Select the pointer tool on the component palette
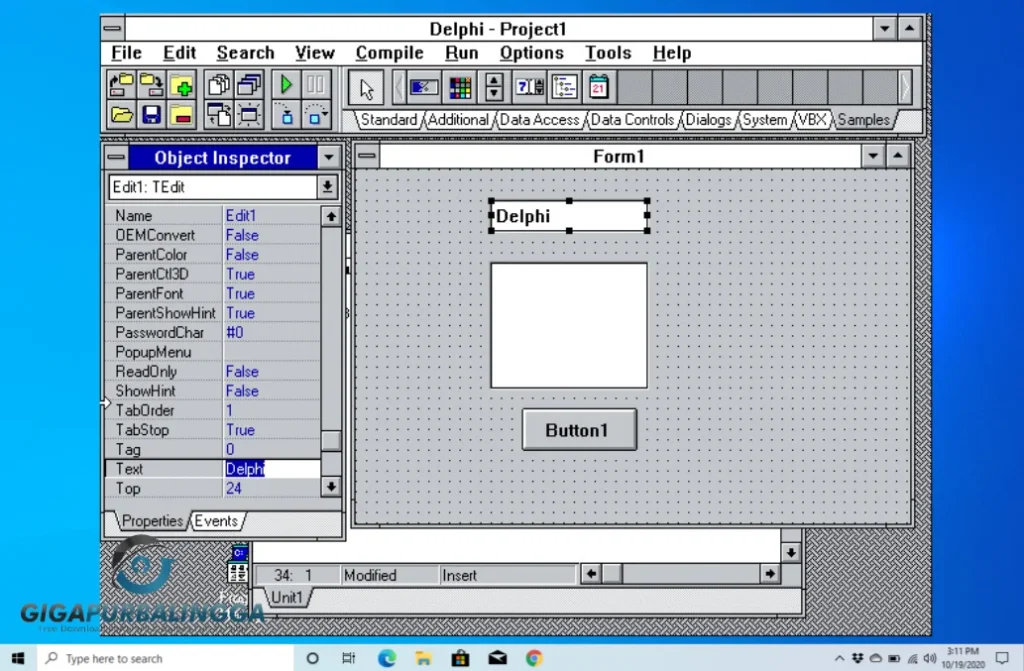 pyautogui.click(x=366, y=87)
